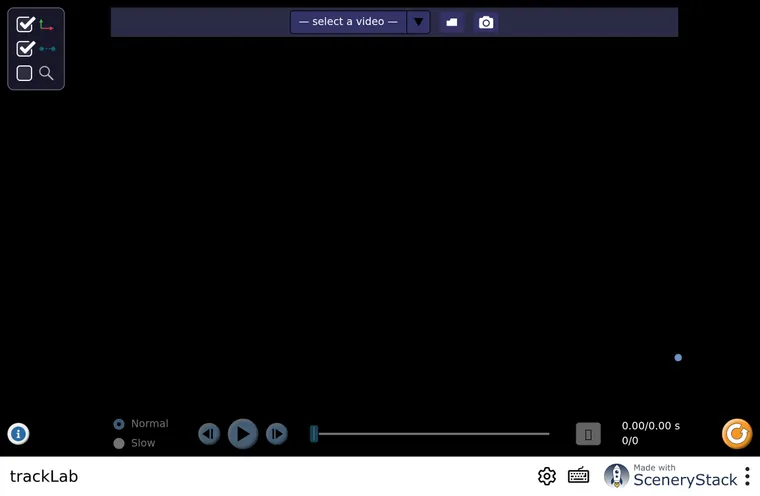Click the gray square button near time readout

point(588,434)
